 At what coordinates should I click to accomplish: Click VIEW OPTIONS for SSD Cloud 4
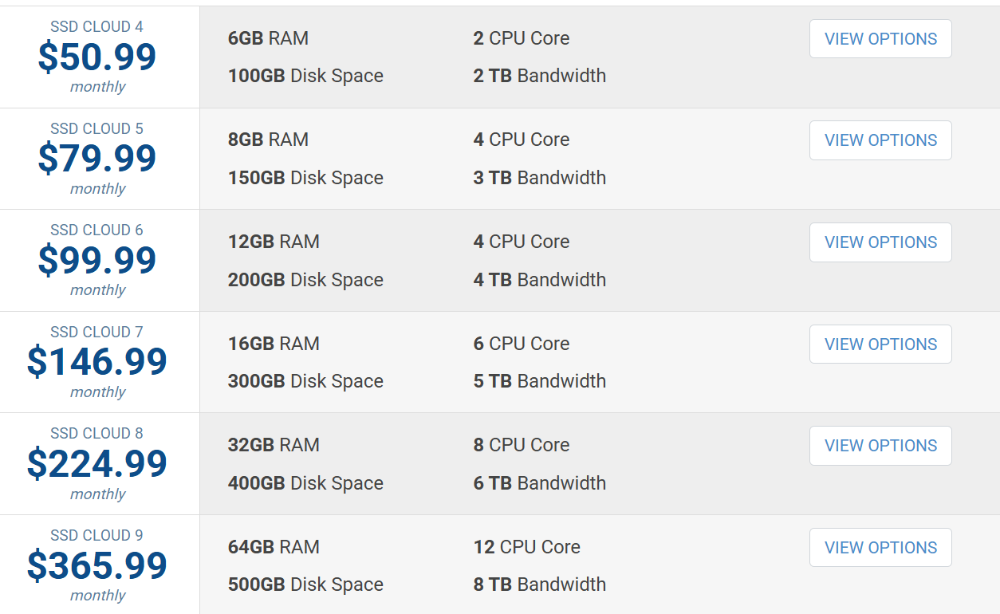880,39
